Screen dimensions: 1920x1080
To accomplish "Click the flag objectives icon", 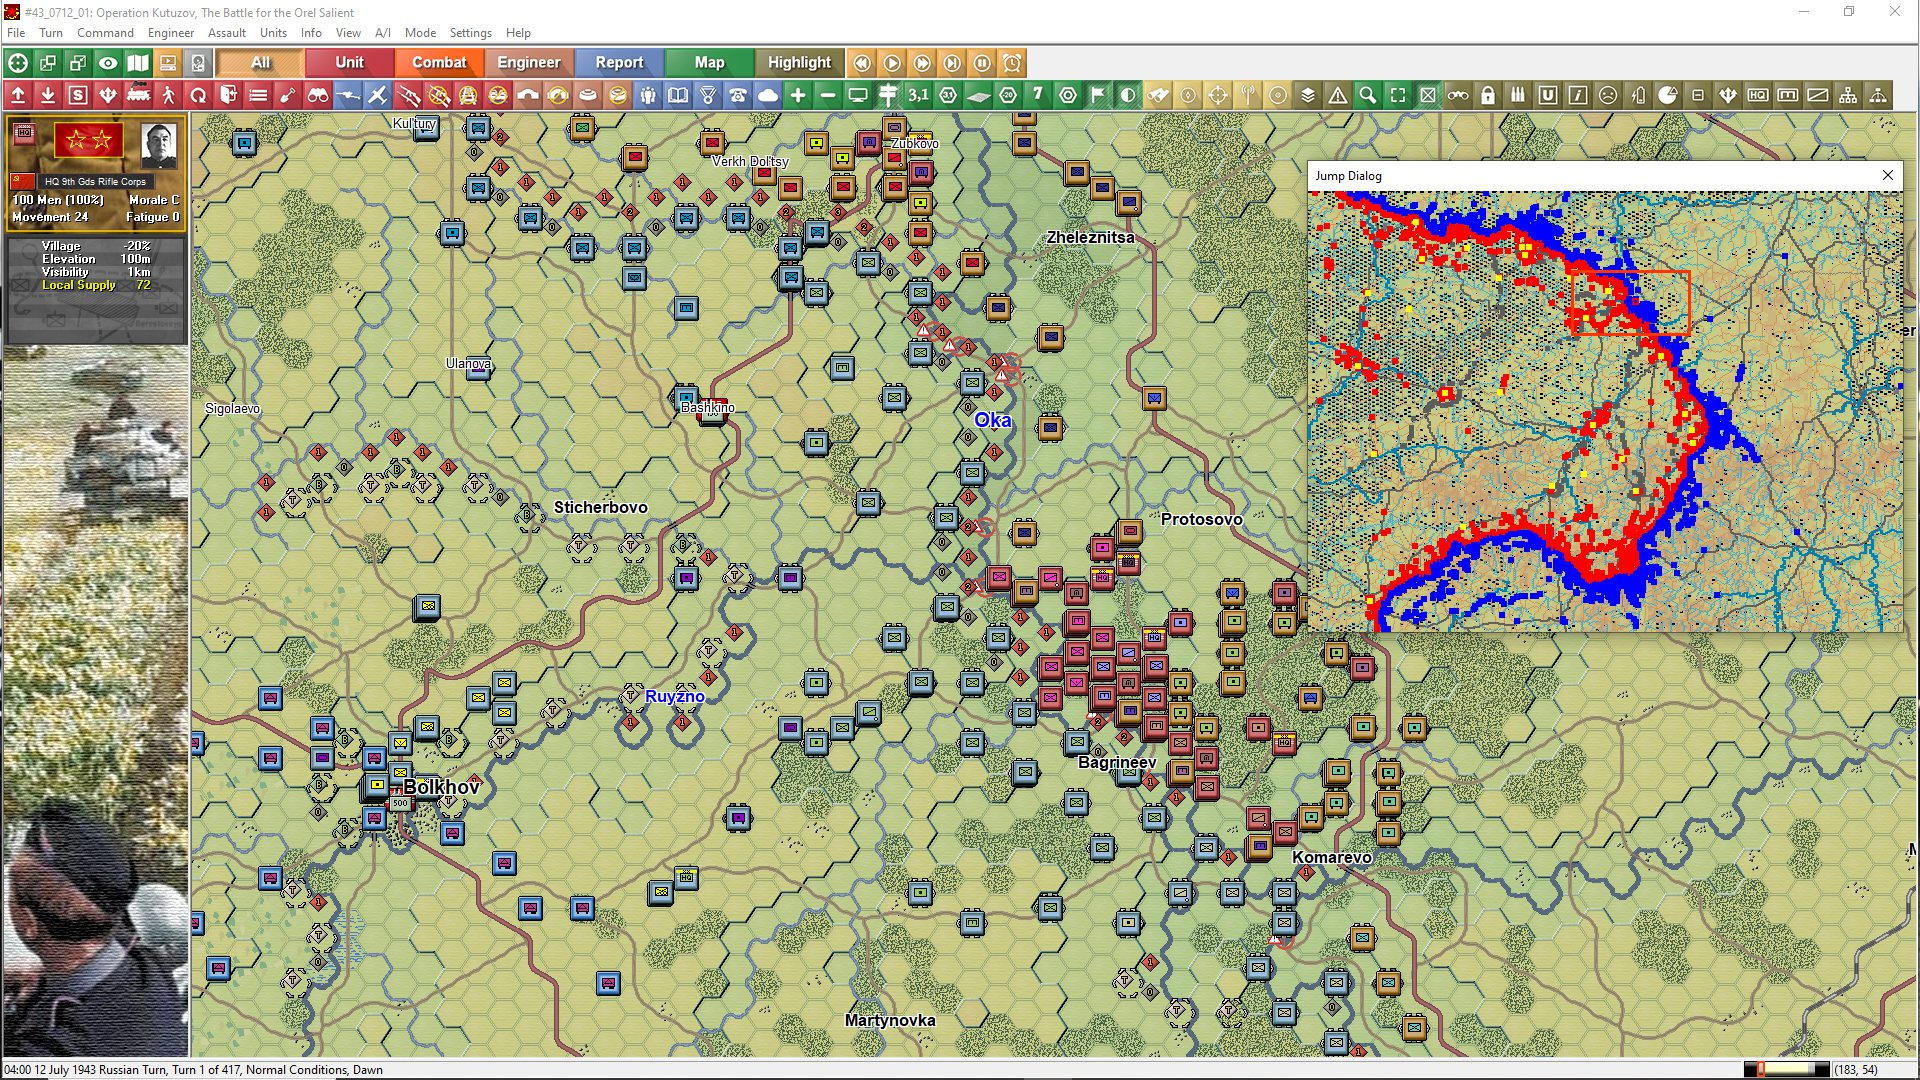I will coord(1096,95).
